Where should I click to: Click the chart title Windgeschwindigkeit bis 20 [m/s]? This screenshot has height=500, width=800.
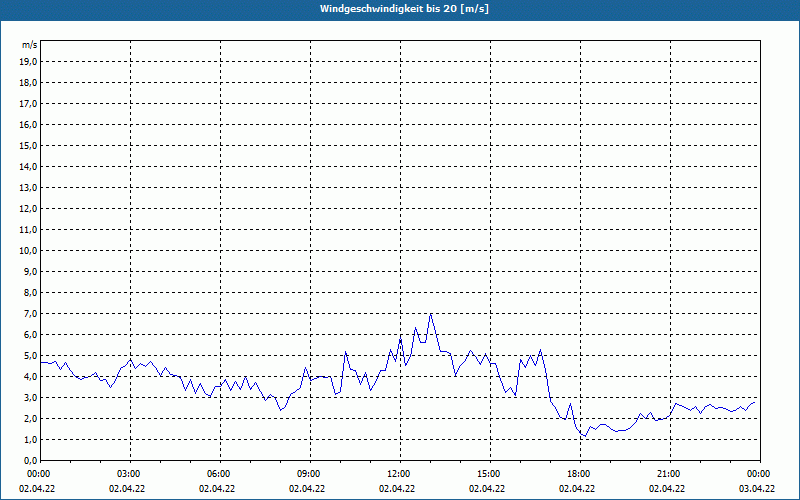coord(404,9)
